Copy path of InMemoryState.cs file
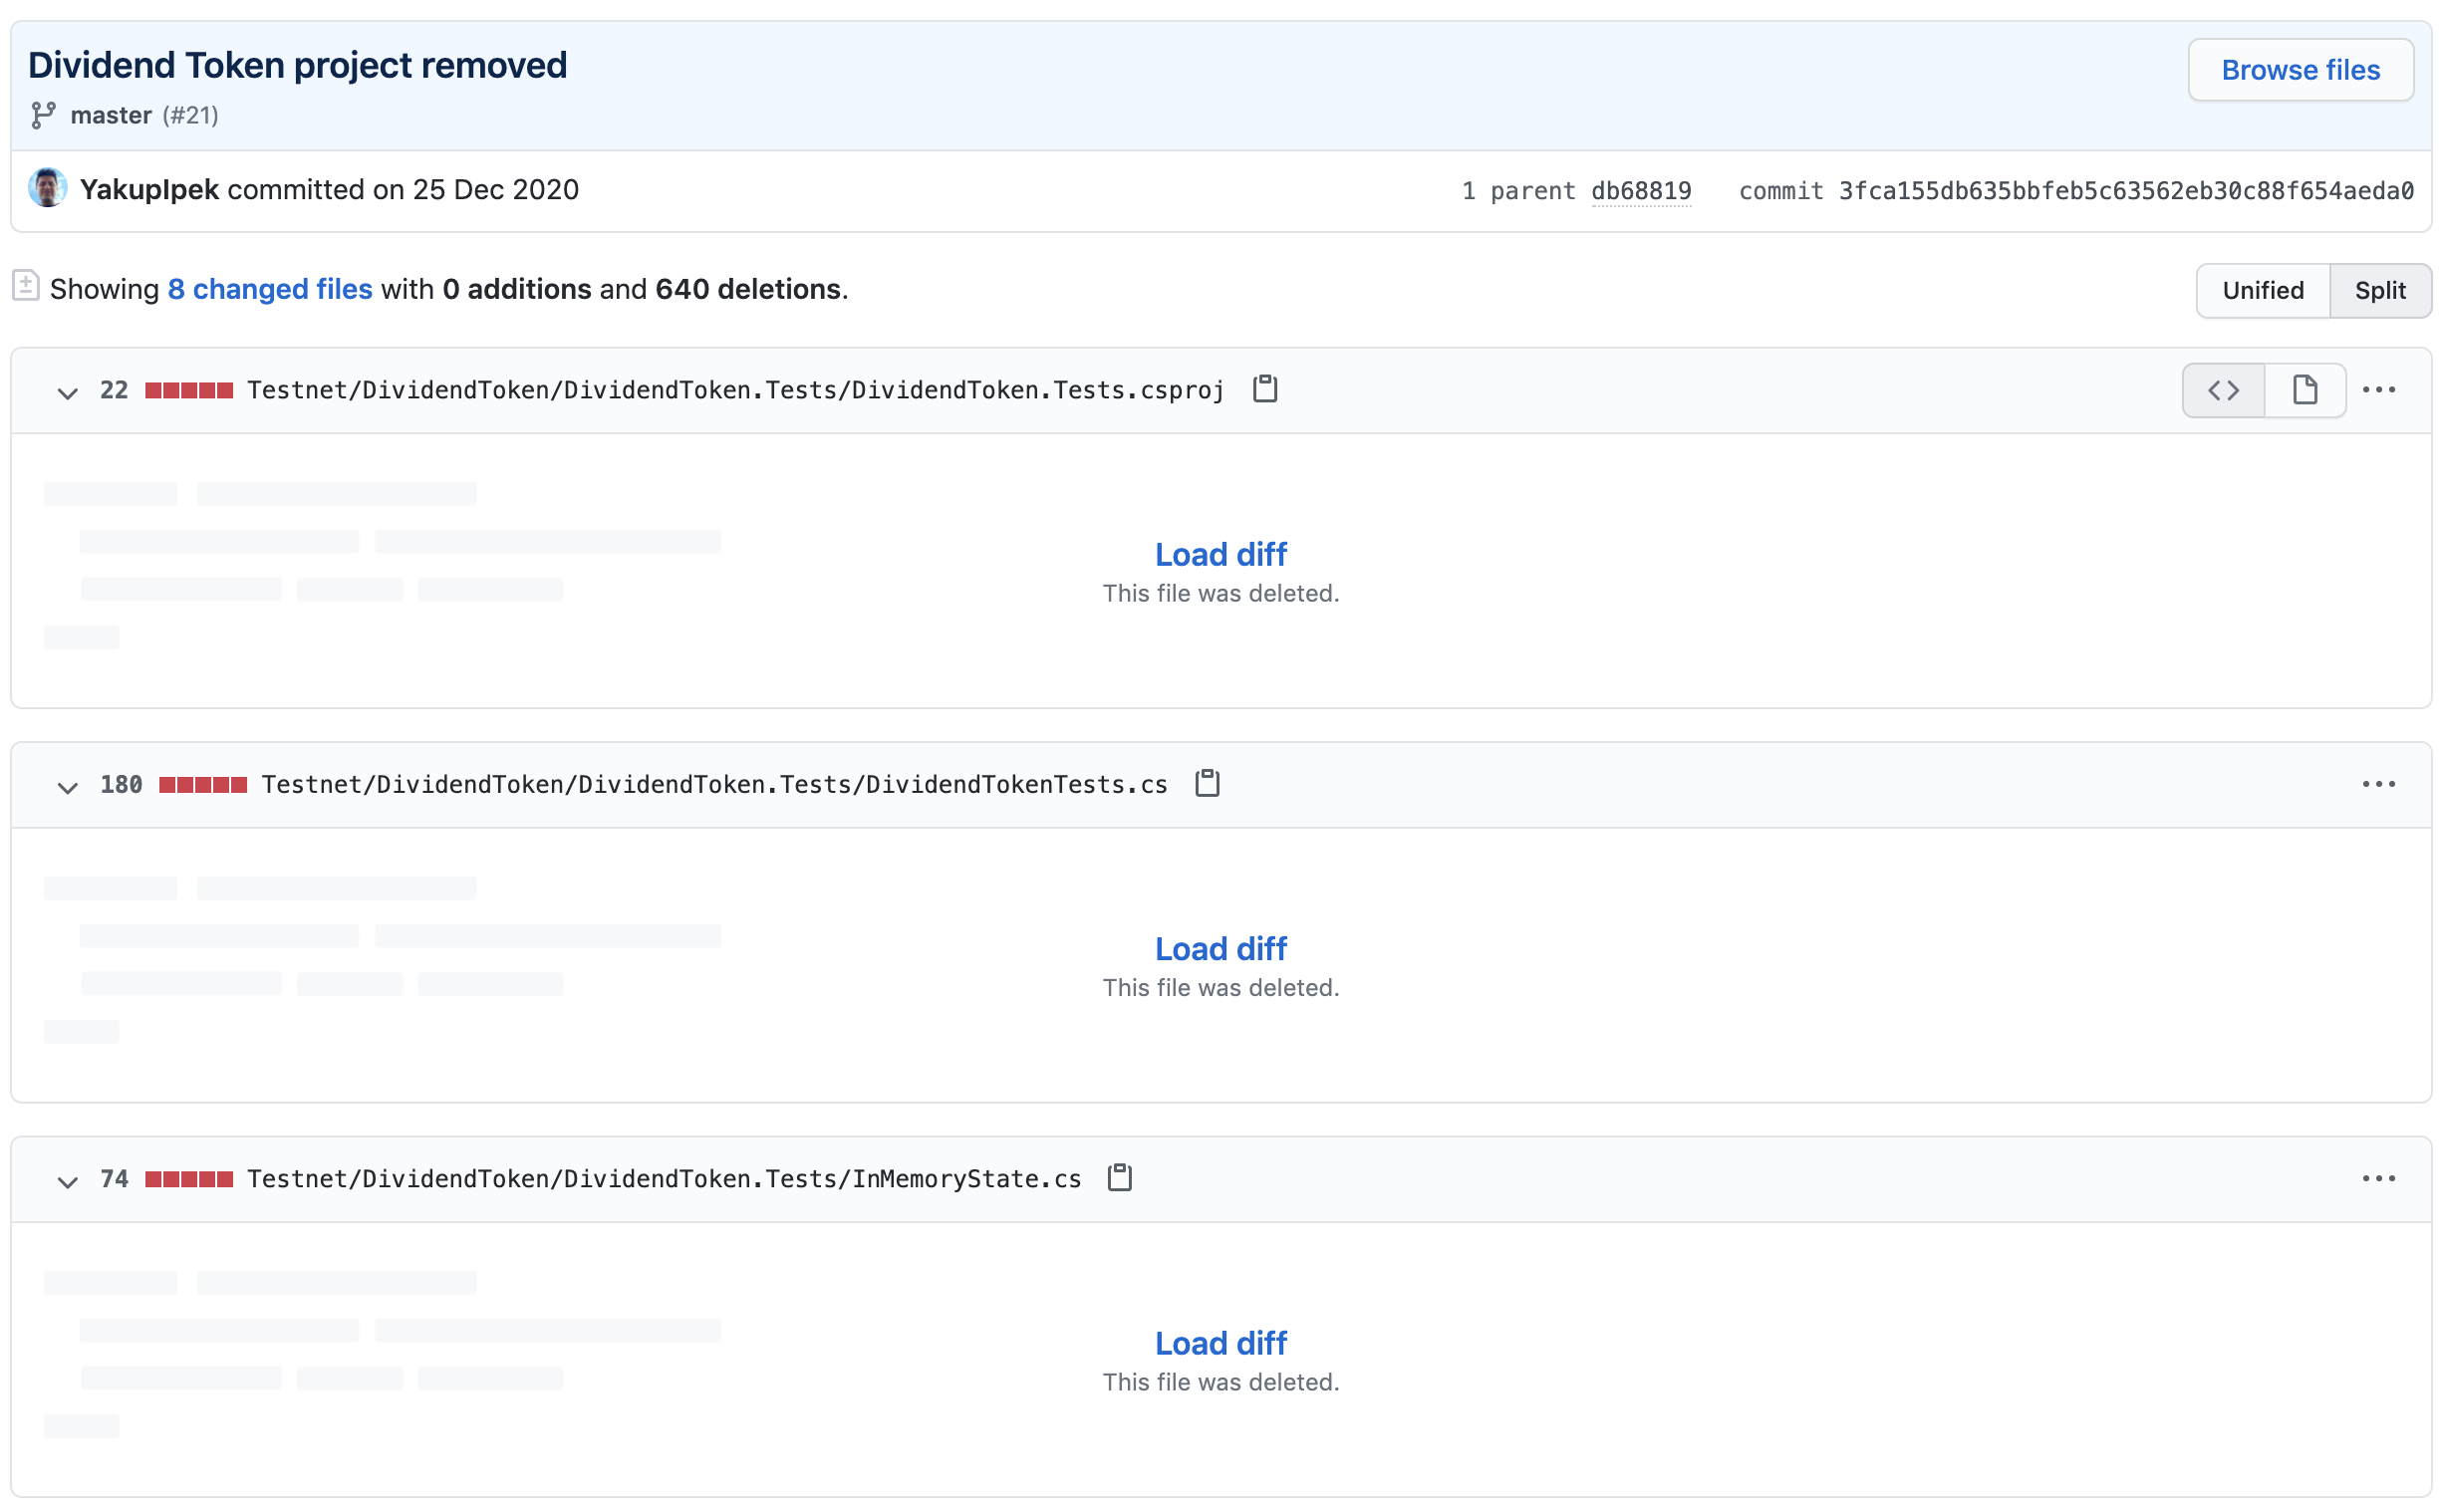Screen dimensions: 2441x1512 click(1119, 1177)
